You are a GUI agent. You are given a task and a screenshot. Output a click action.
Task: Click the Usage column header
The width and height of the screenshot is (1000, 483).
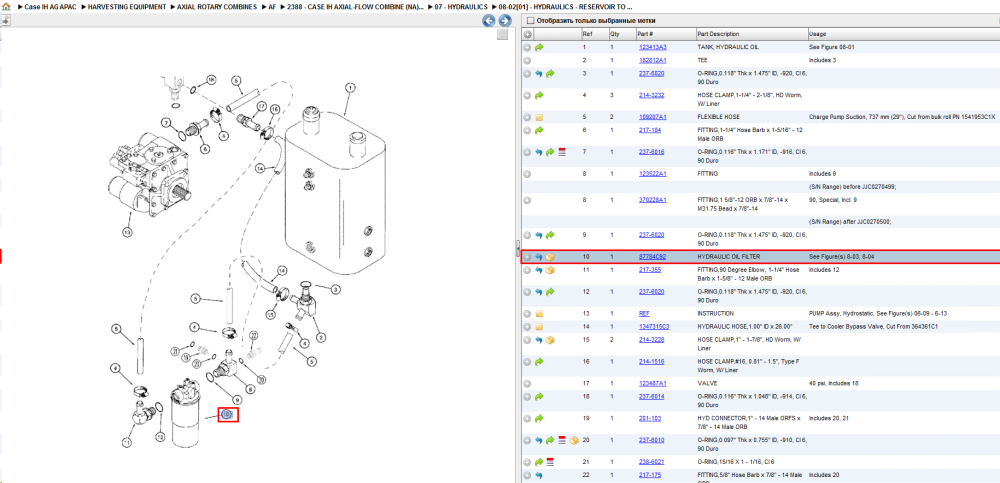click(x=902, y=34)
